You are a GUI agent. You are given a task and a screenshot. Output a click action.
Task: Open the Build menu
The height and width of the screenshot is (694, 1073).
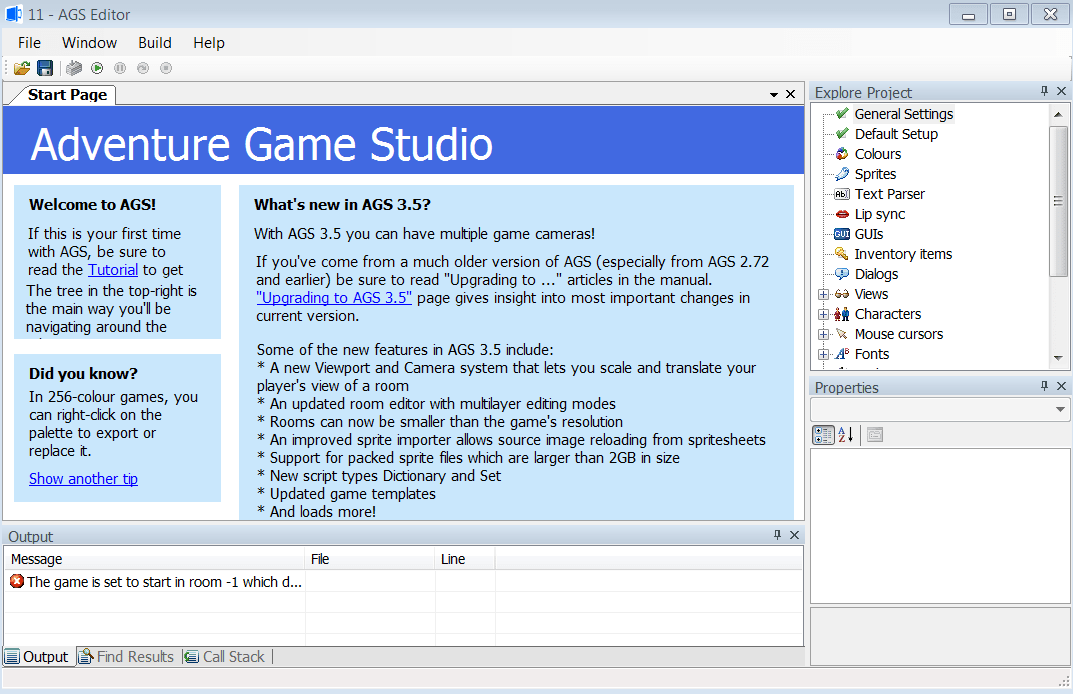(x=155, y=42)
